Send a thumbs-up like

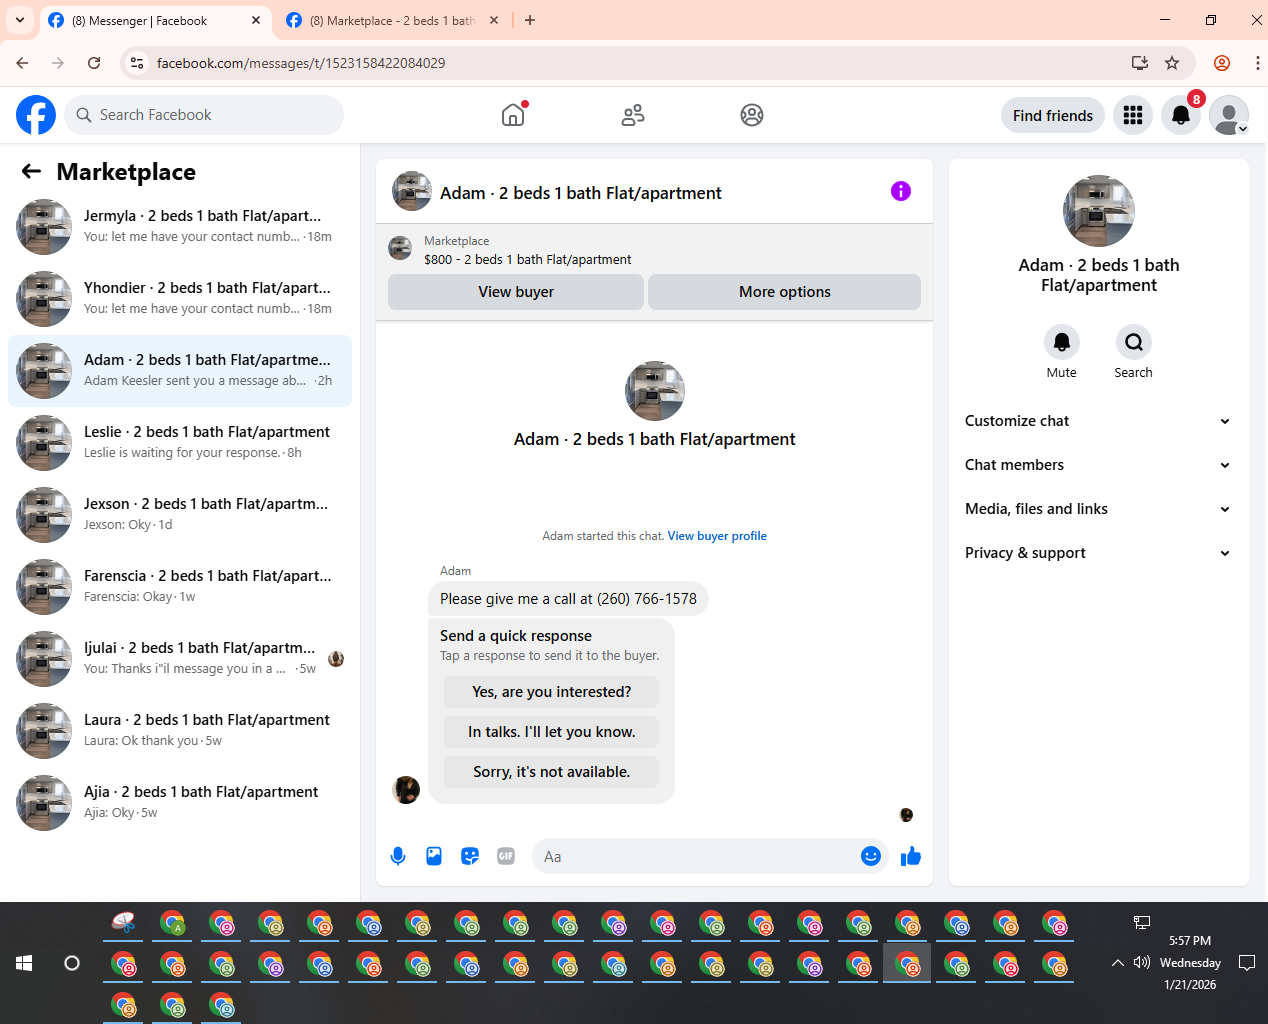coord(911,856)
